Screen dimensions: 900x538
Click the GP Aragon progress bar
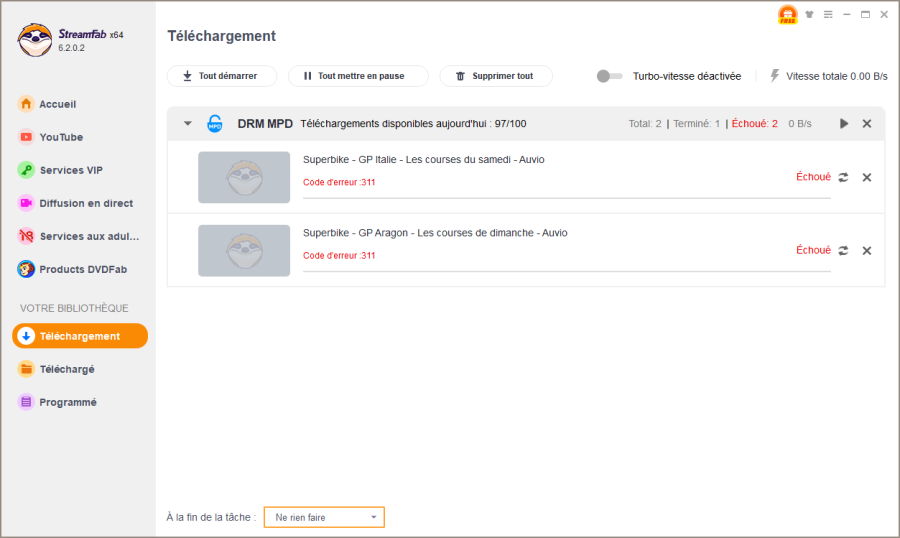[x=567, y=271]
